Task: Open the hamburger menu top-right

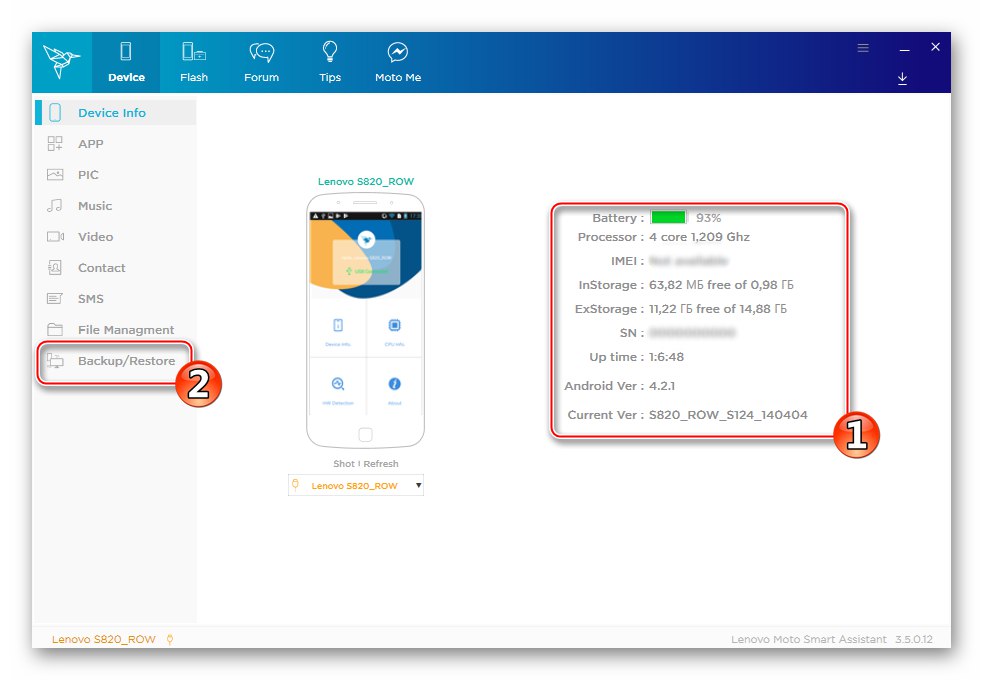Action: point(862,47)
